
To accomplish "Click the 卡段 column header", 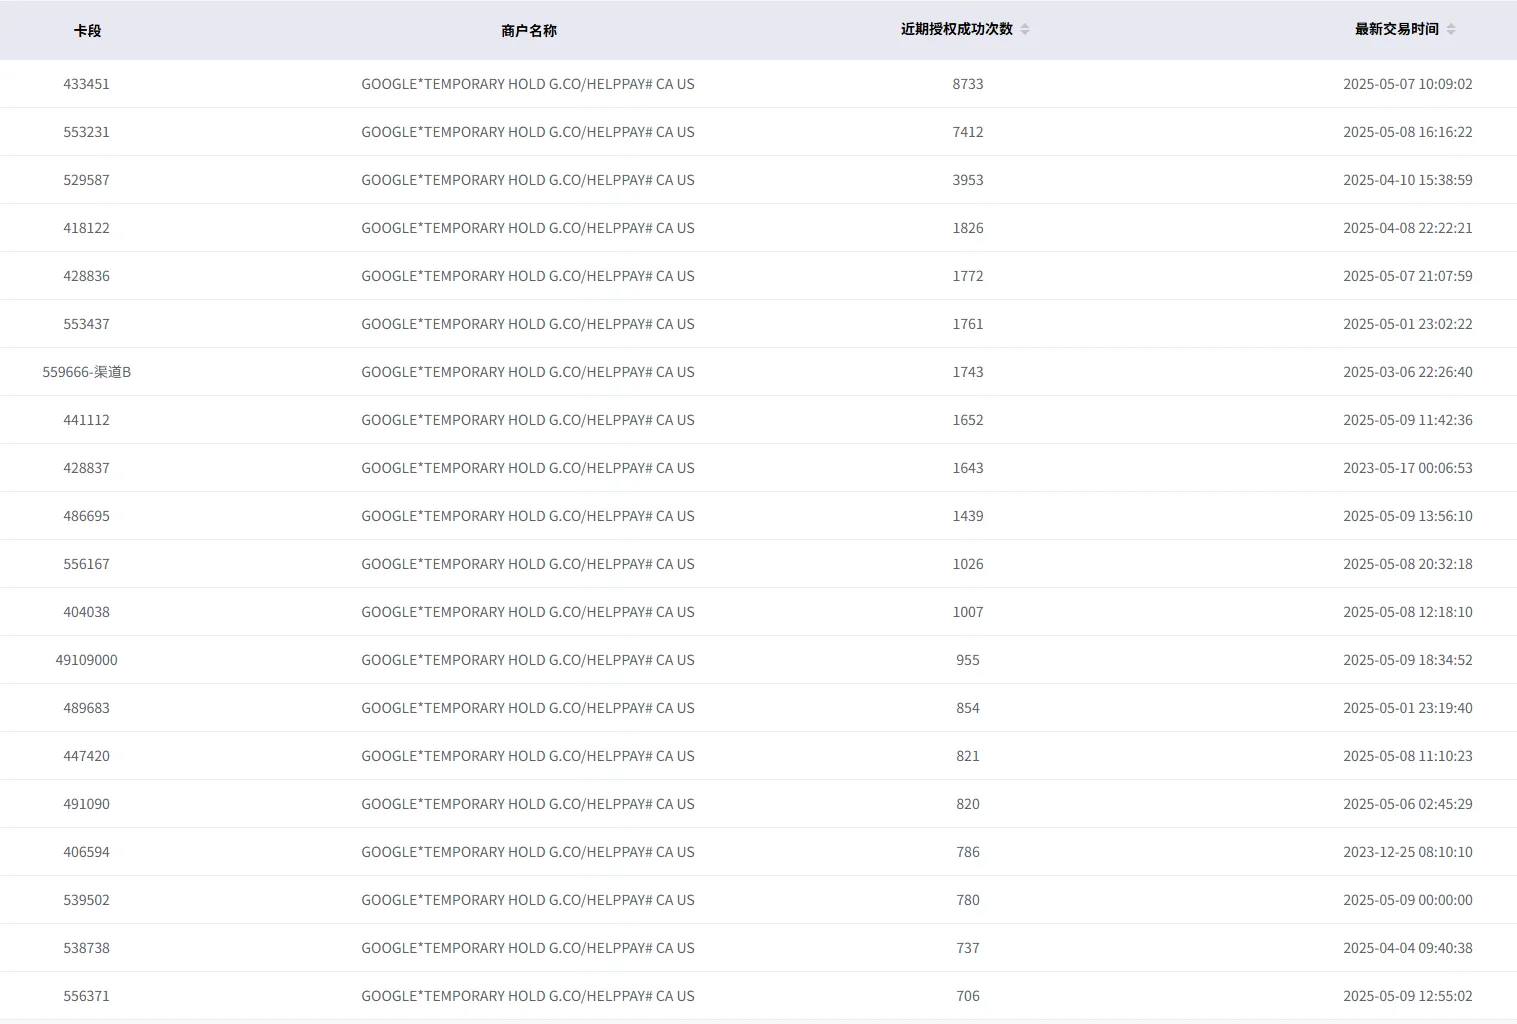I will click(x=87, y=31).
